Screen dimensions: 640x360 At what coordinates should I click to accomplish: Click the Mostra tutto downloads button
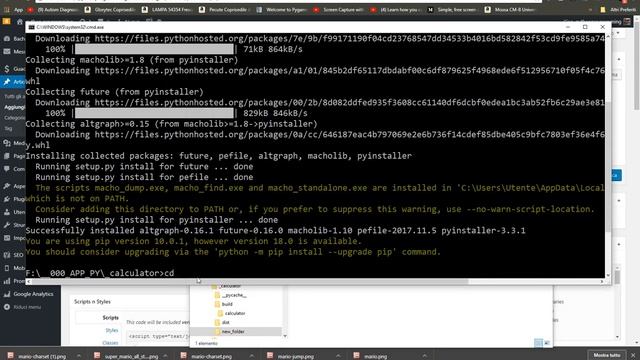(x=607, y=356)
